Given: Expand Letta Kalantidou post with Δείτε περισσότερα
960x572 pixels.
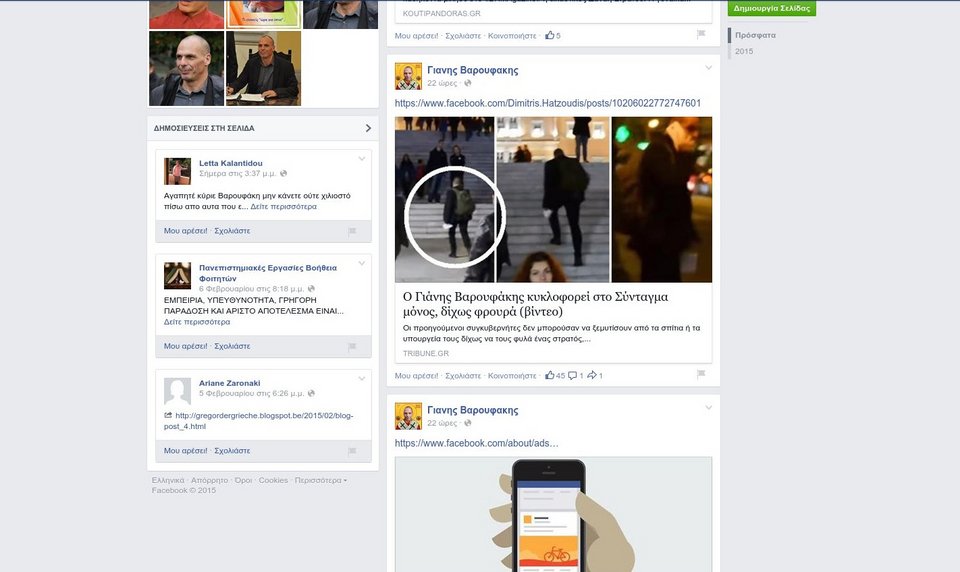Looking at the screenshot, I should [x=283, y=206].
